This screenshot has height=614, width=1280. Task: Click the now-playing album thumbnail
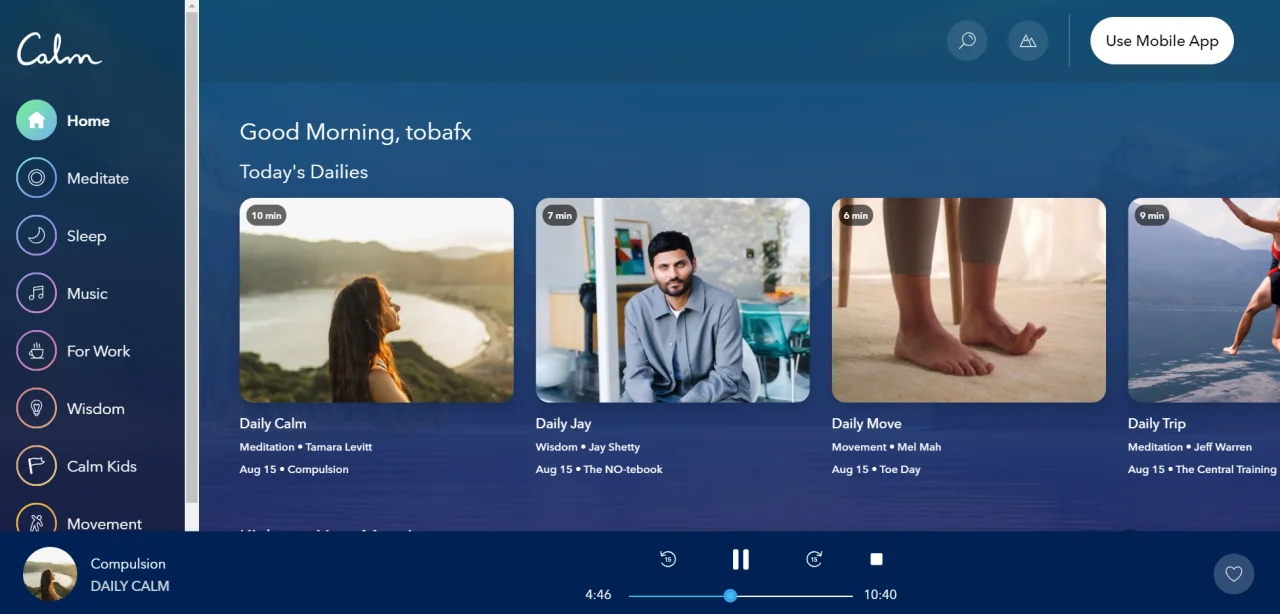click(50, 574)
